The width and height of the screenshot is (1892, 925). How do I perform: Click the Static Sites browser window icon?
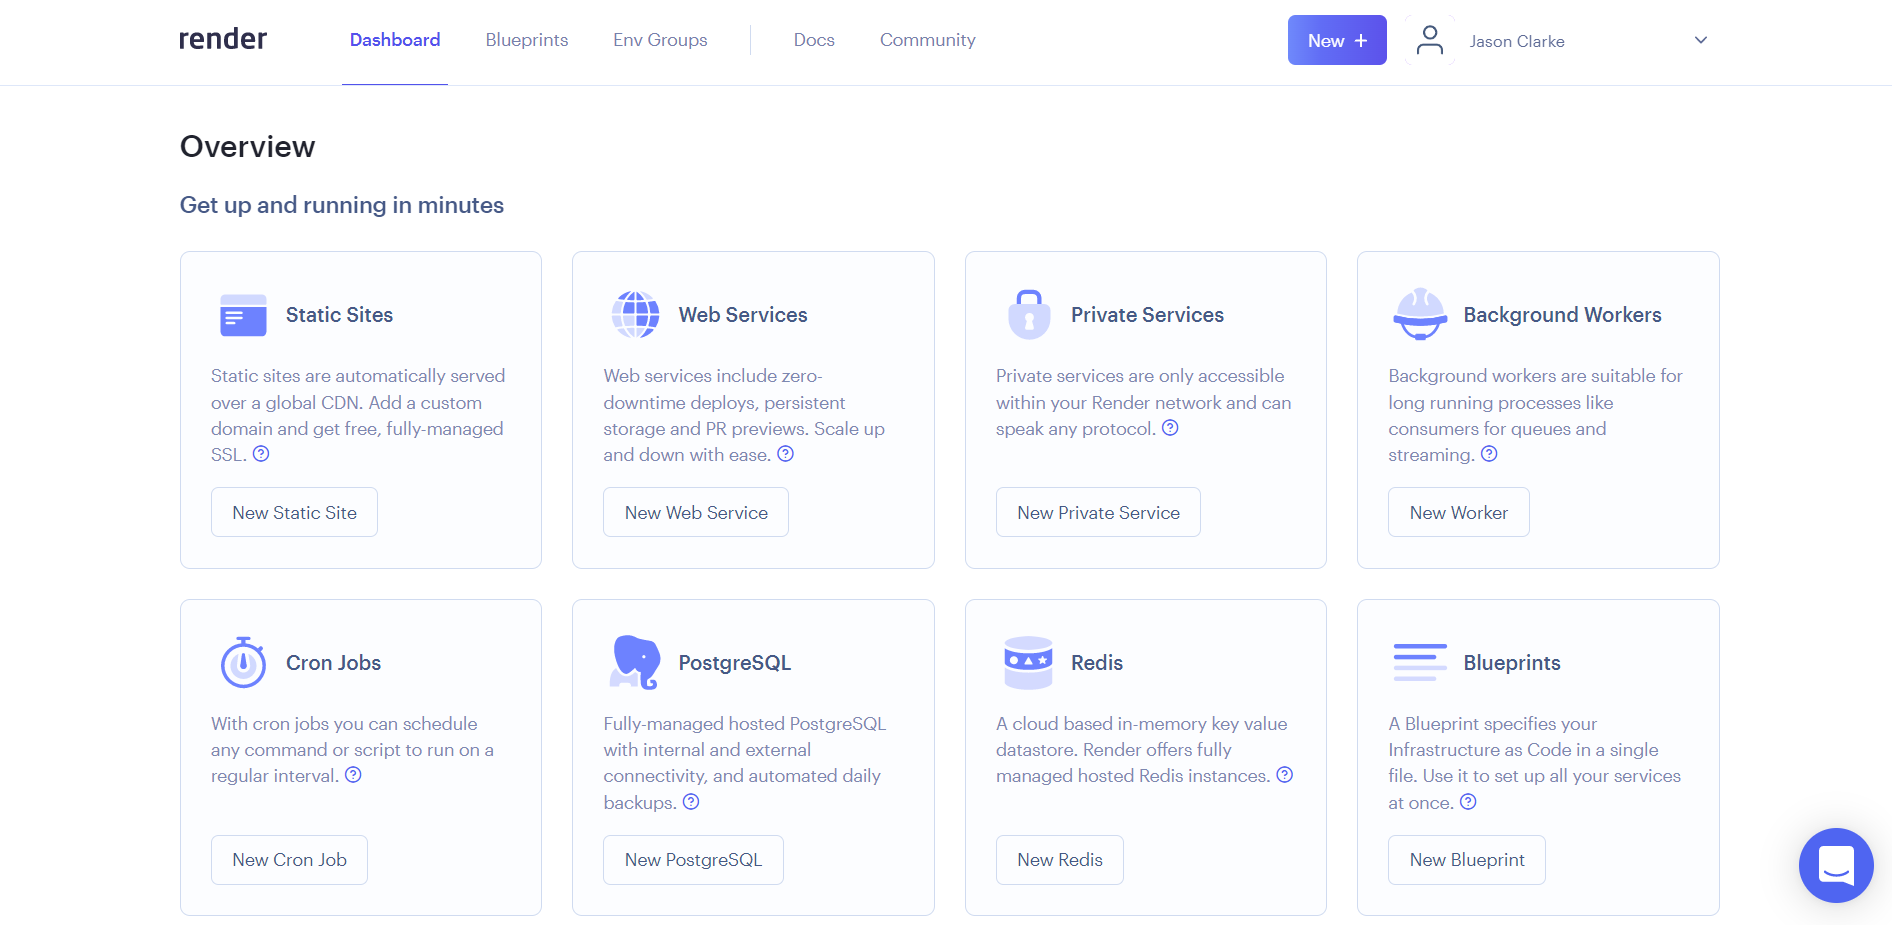(x=243, y=315)
